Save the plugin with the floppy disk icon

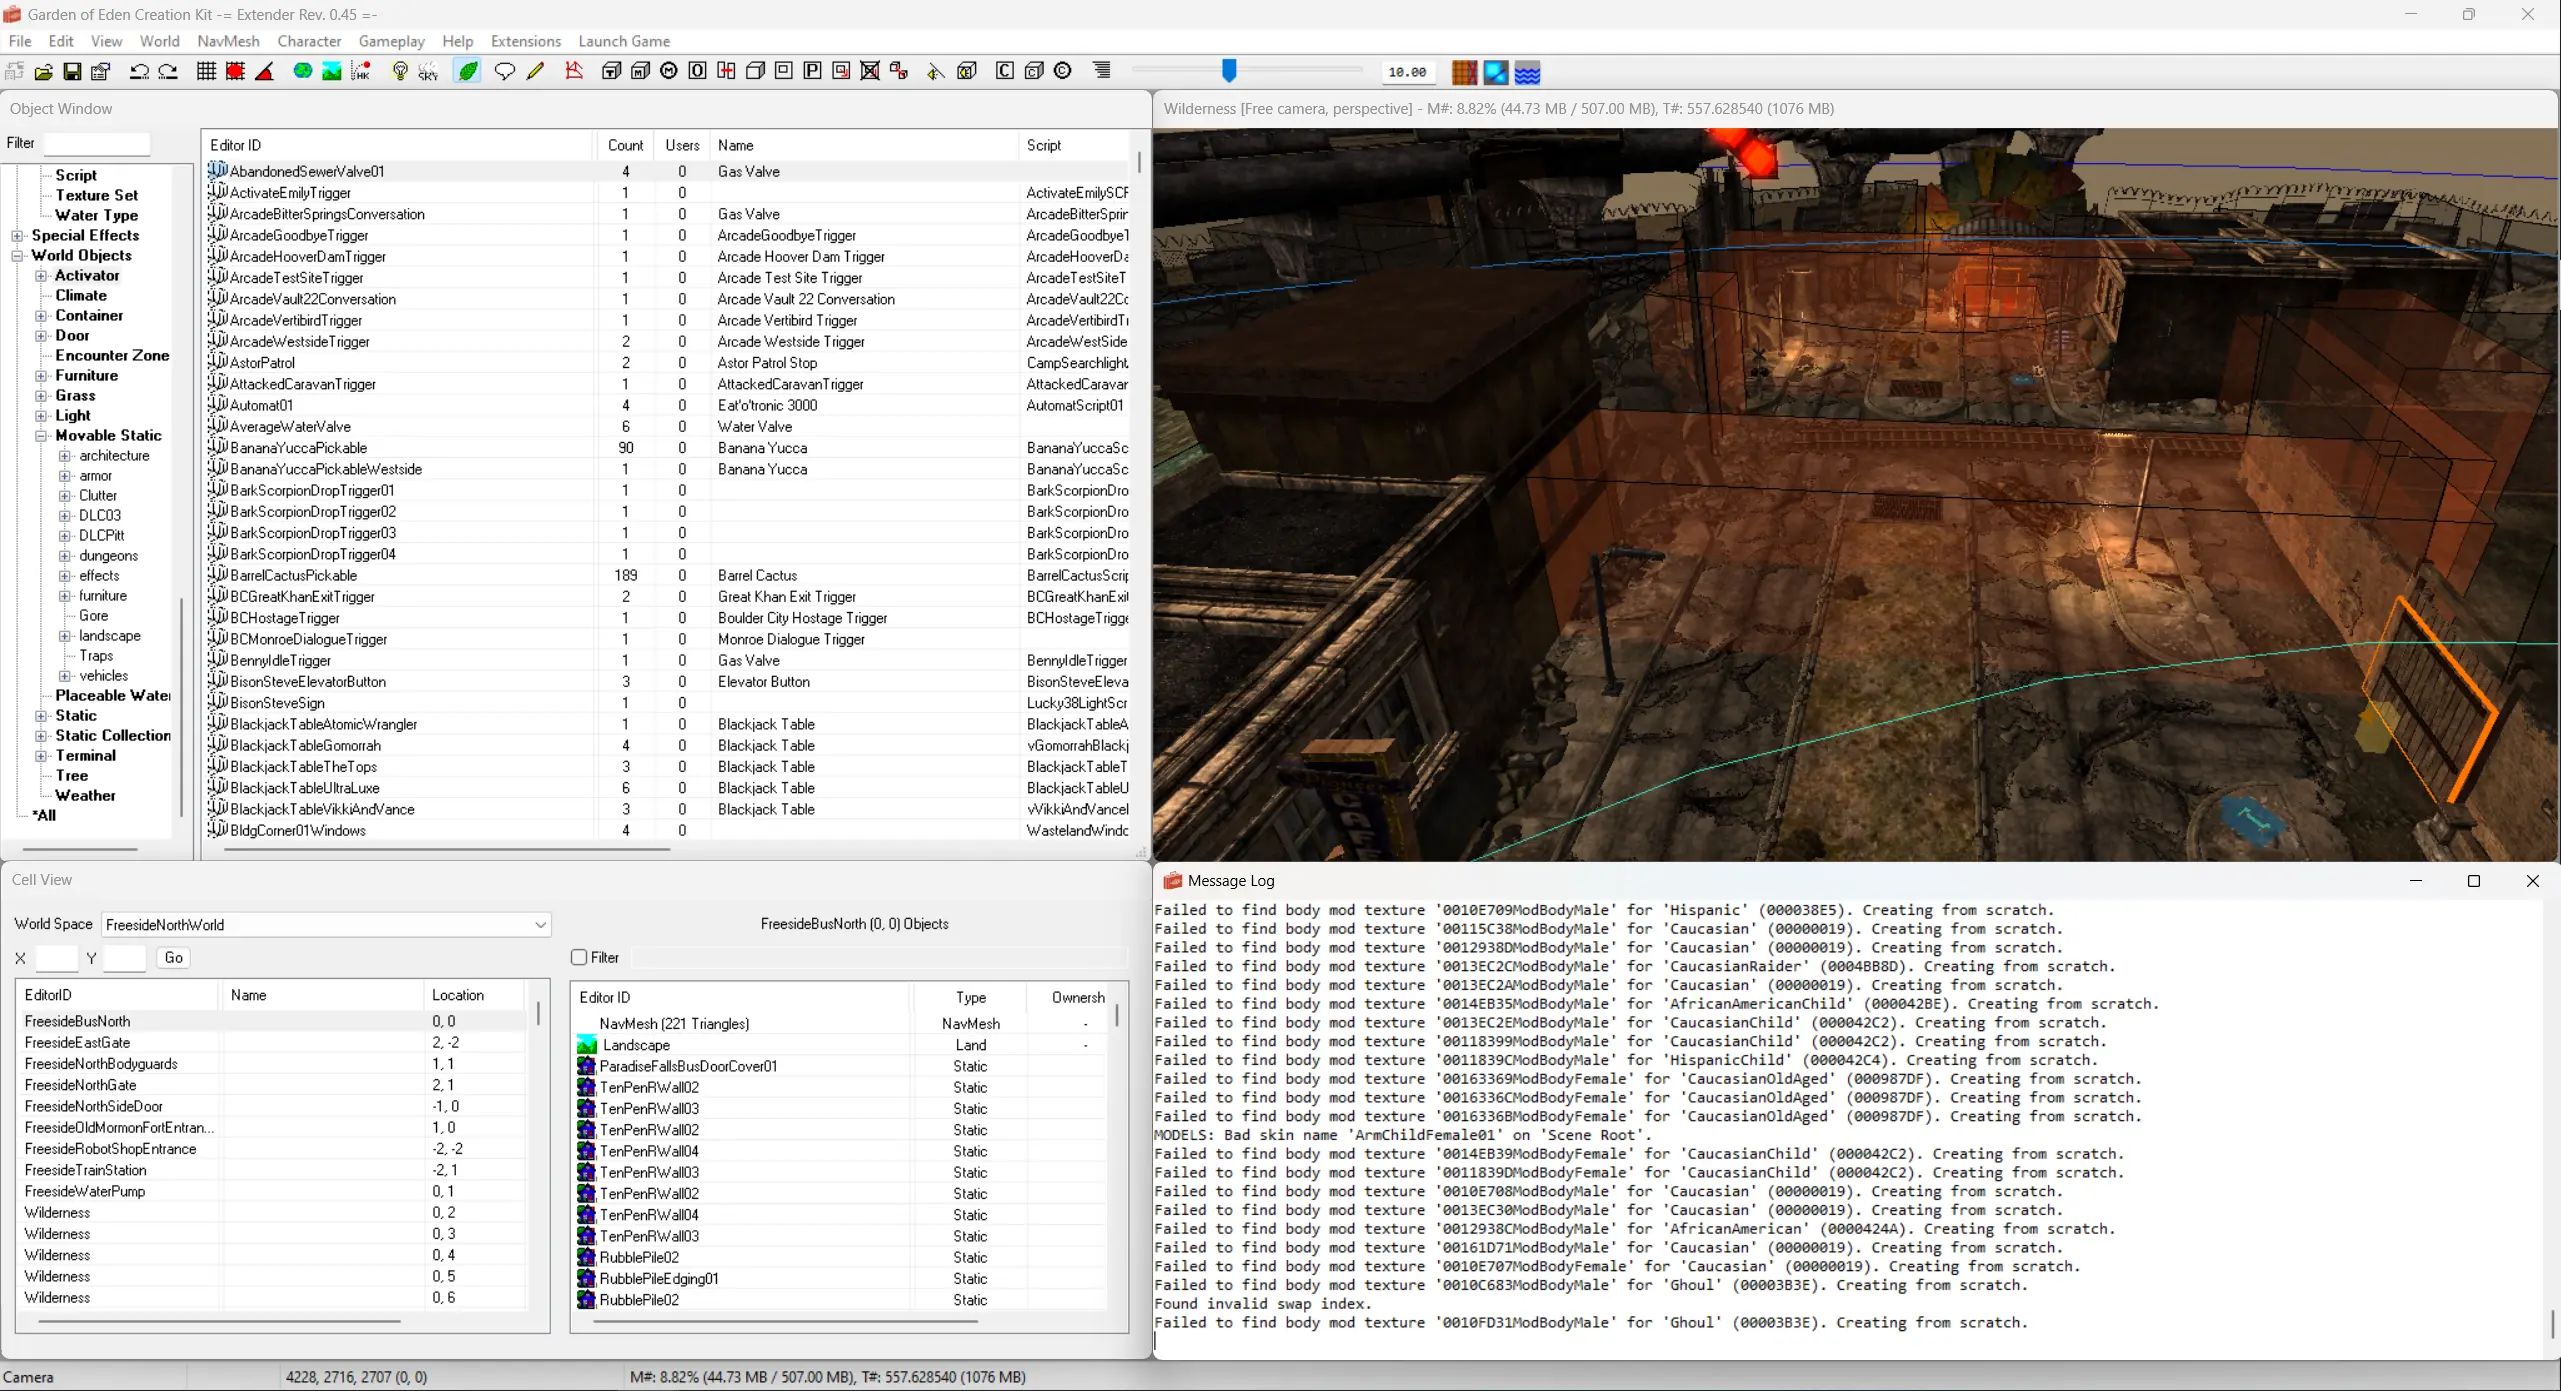(x=72, y=72)
